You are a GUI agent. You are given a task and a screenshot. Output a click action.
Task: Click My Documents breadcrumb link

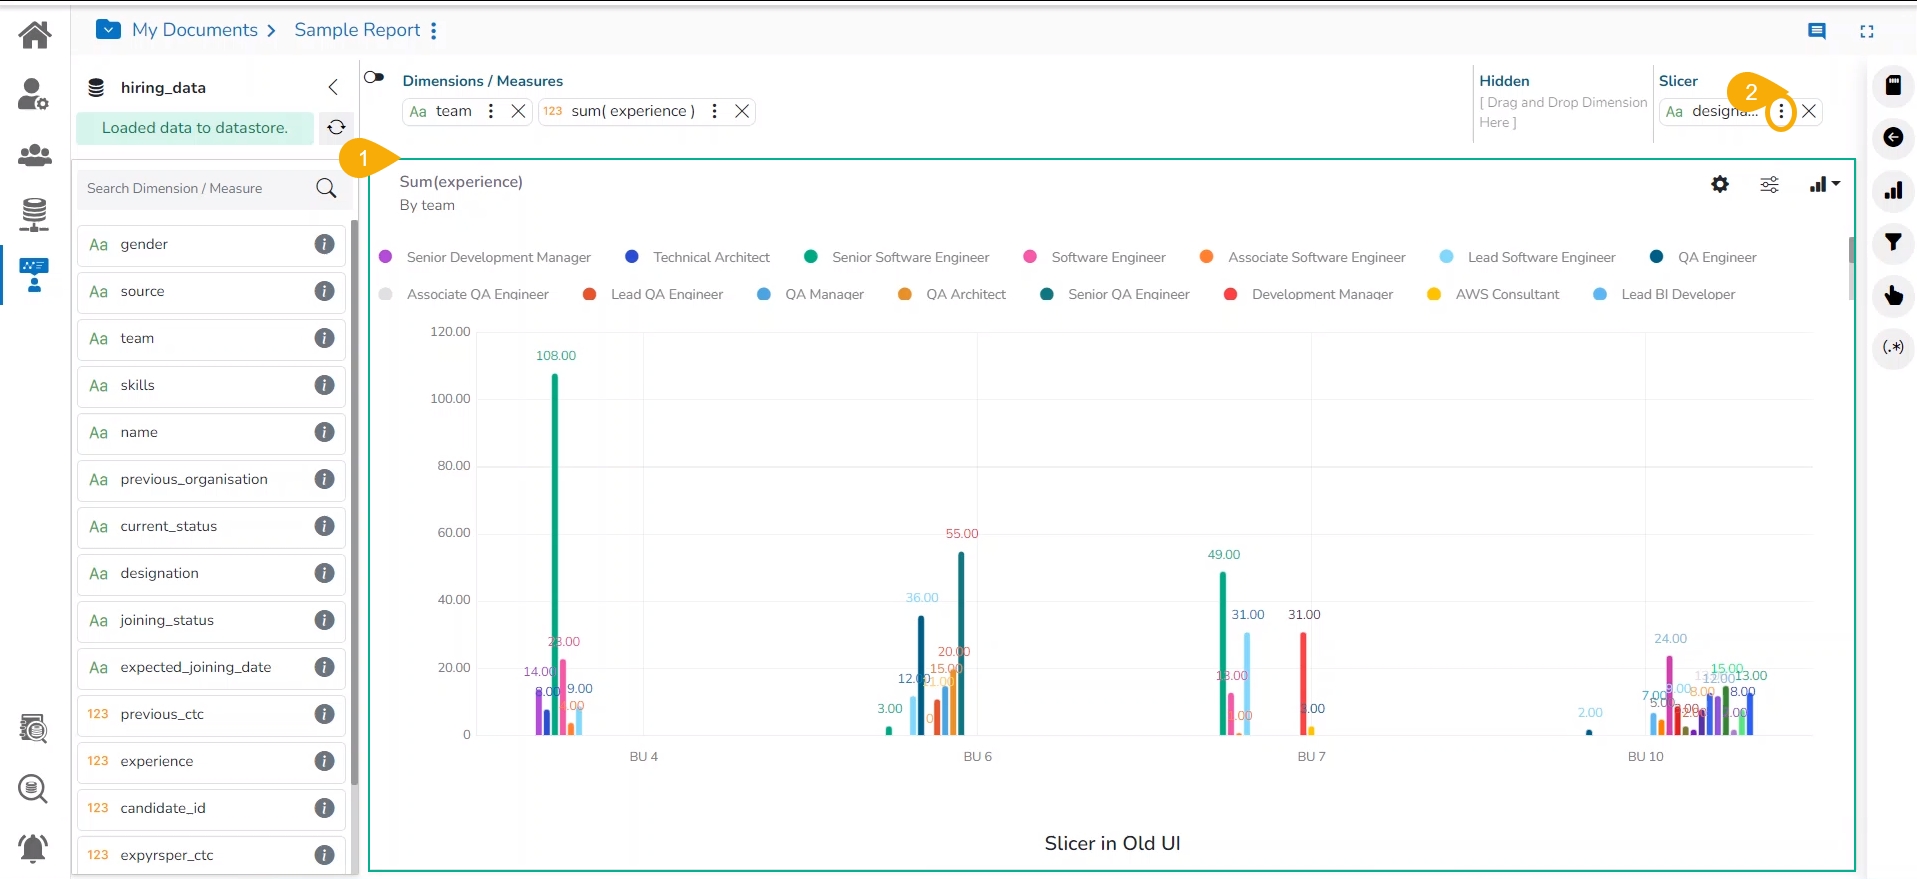[195, 30]
